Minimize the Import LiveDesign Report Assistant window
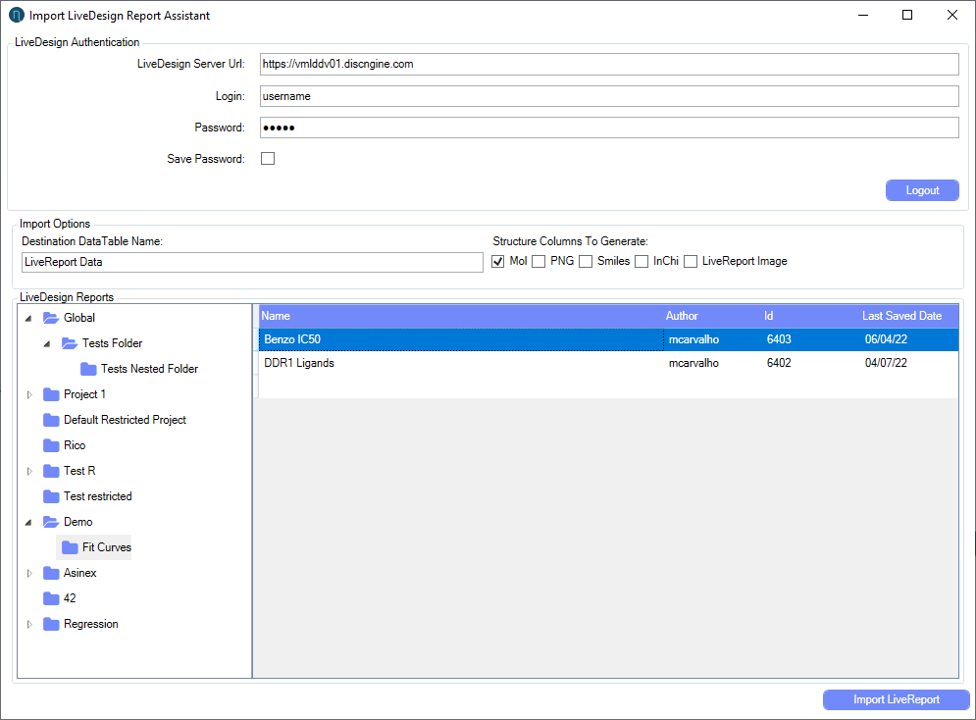Viewport: 976px width, 720px height. 863,15
